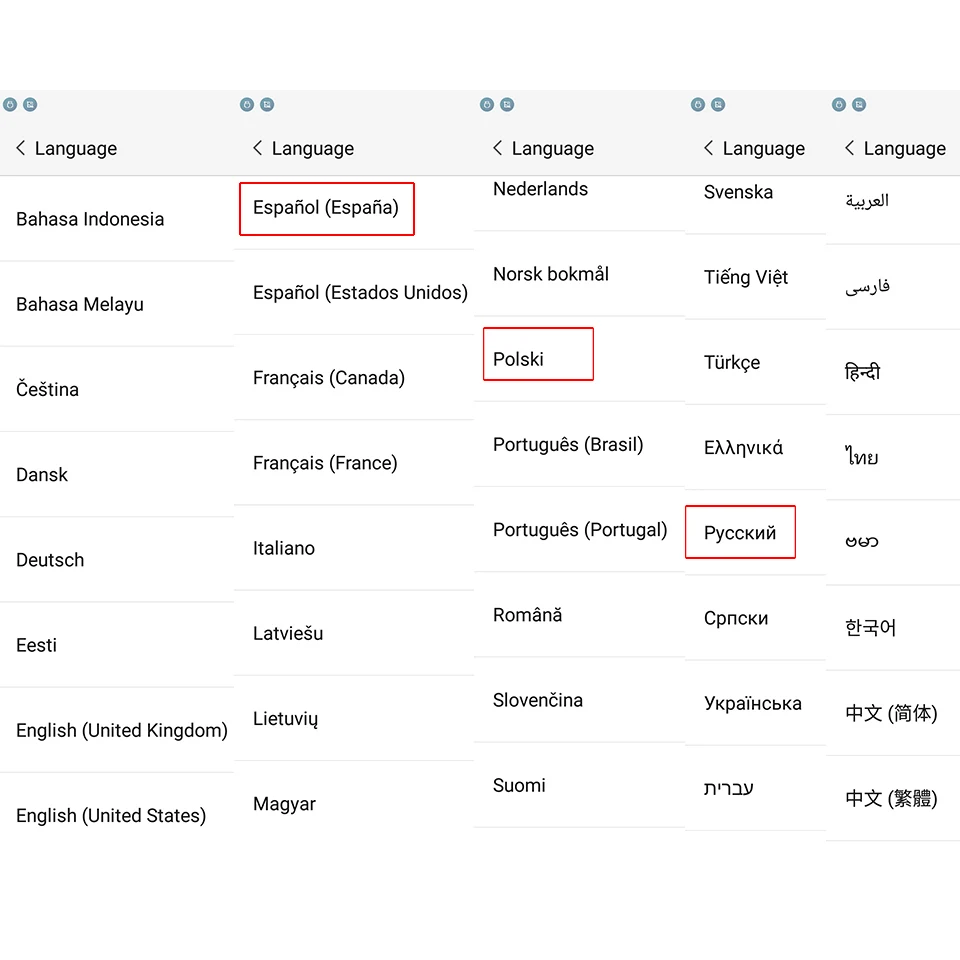Image resolution: width=960 pixels, height=960 pixels.
Task: Select Norsk bokmål
Action: (x=579, y=274)
